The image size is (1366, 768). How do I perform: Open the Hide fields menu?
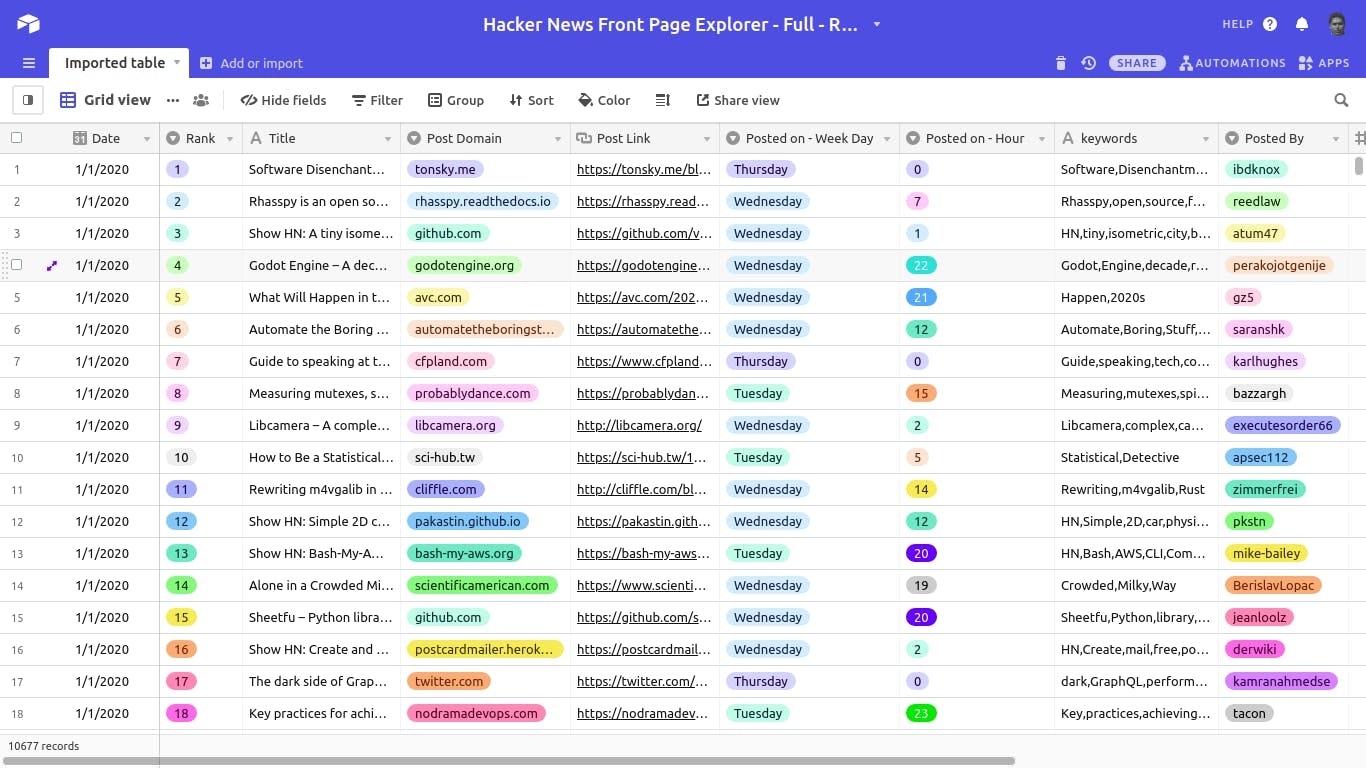(x=283, y=100)
